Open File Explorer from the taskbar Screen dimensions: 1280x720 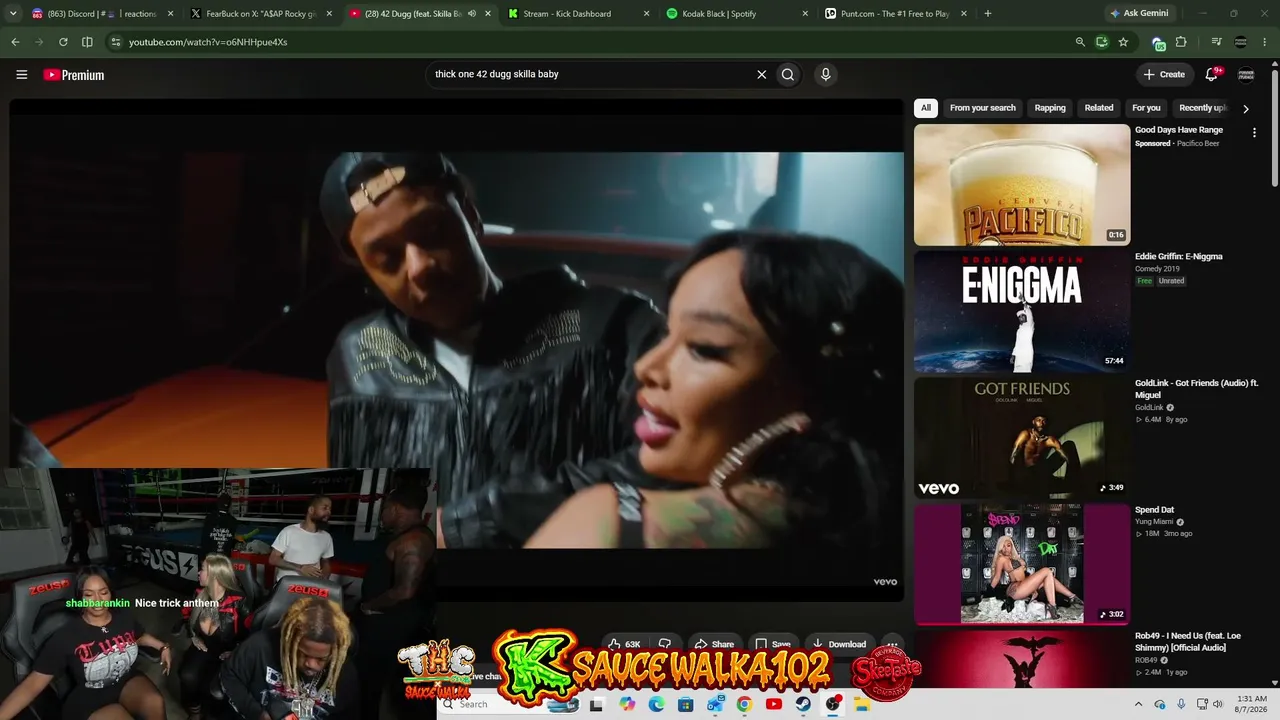(862, 704)
